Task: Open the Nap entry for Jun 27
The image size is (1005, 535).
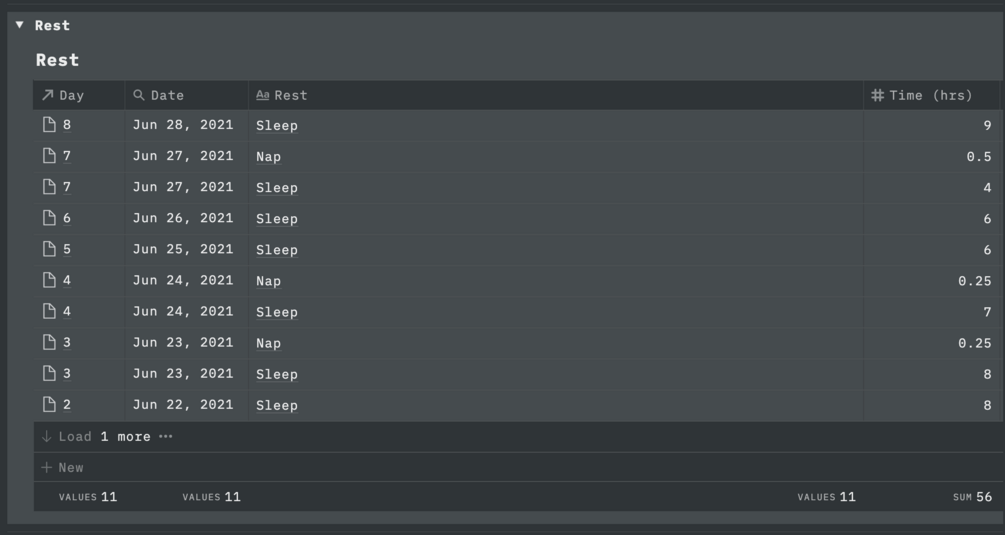Action: [x=268, y=156]
